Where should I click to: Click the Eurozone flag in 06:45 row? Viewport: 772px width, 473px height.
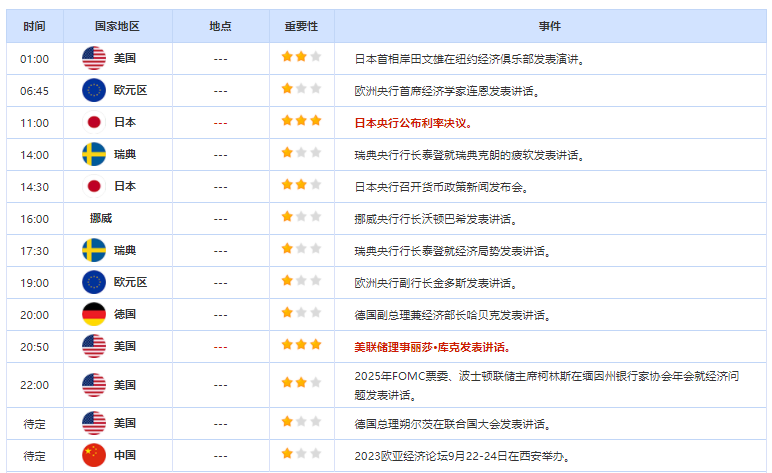coord(94,90)
